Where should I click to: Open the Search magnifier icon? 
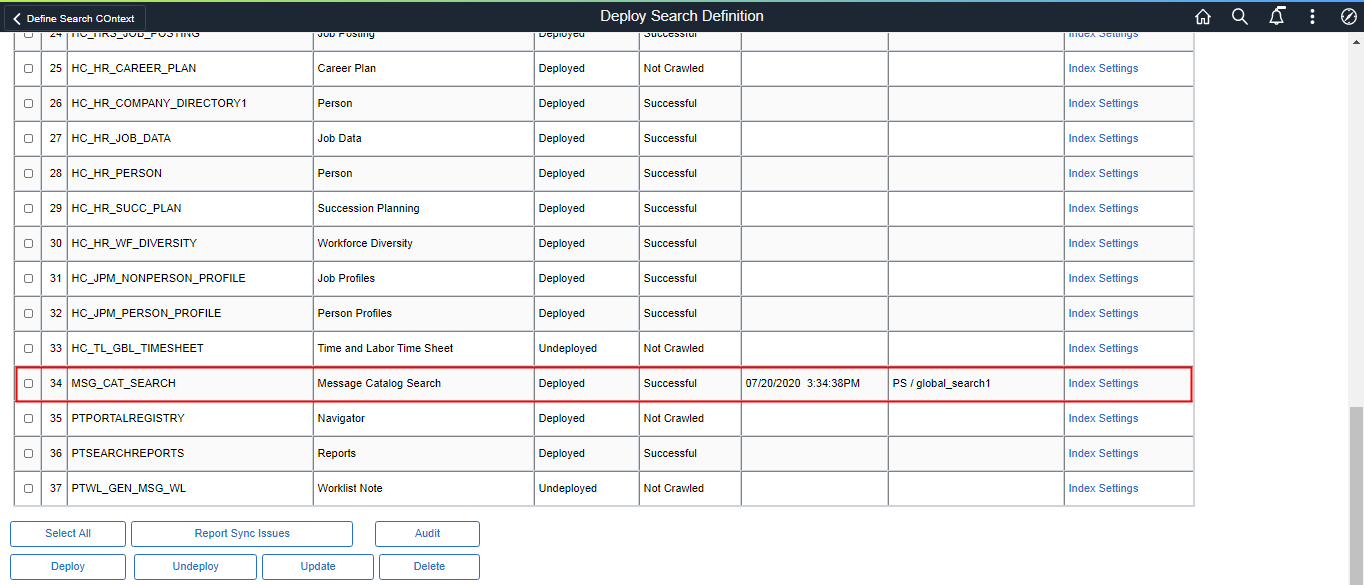(x=1240, y=17)
